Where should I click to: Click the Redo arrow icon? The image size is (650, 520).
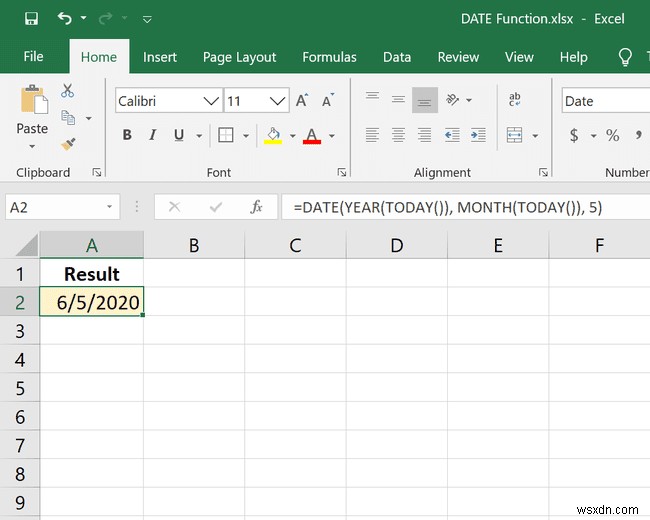[x=105, y=18]
